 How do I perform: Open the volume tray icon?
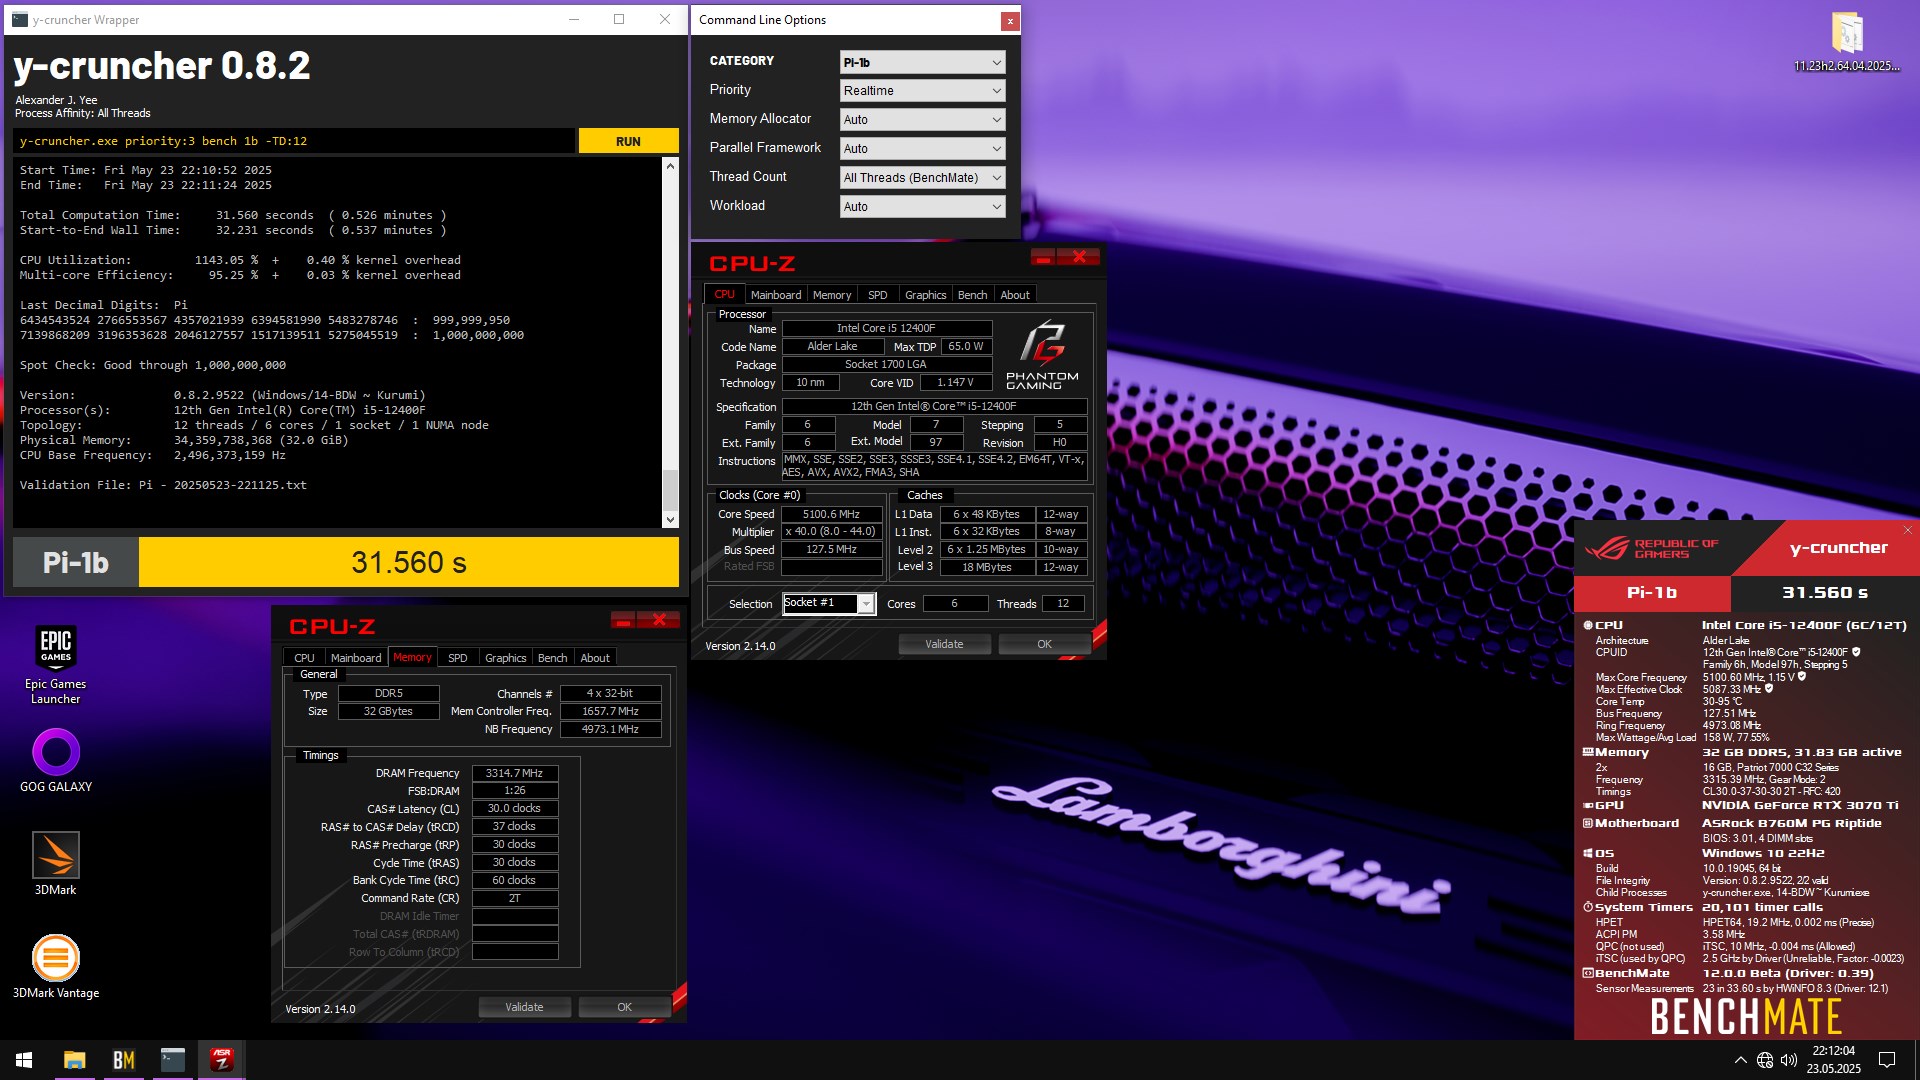(1789, 1060)
